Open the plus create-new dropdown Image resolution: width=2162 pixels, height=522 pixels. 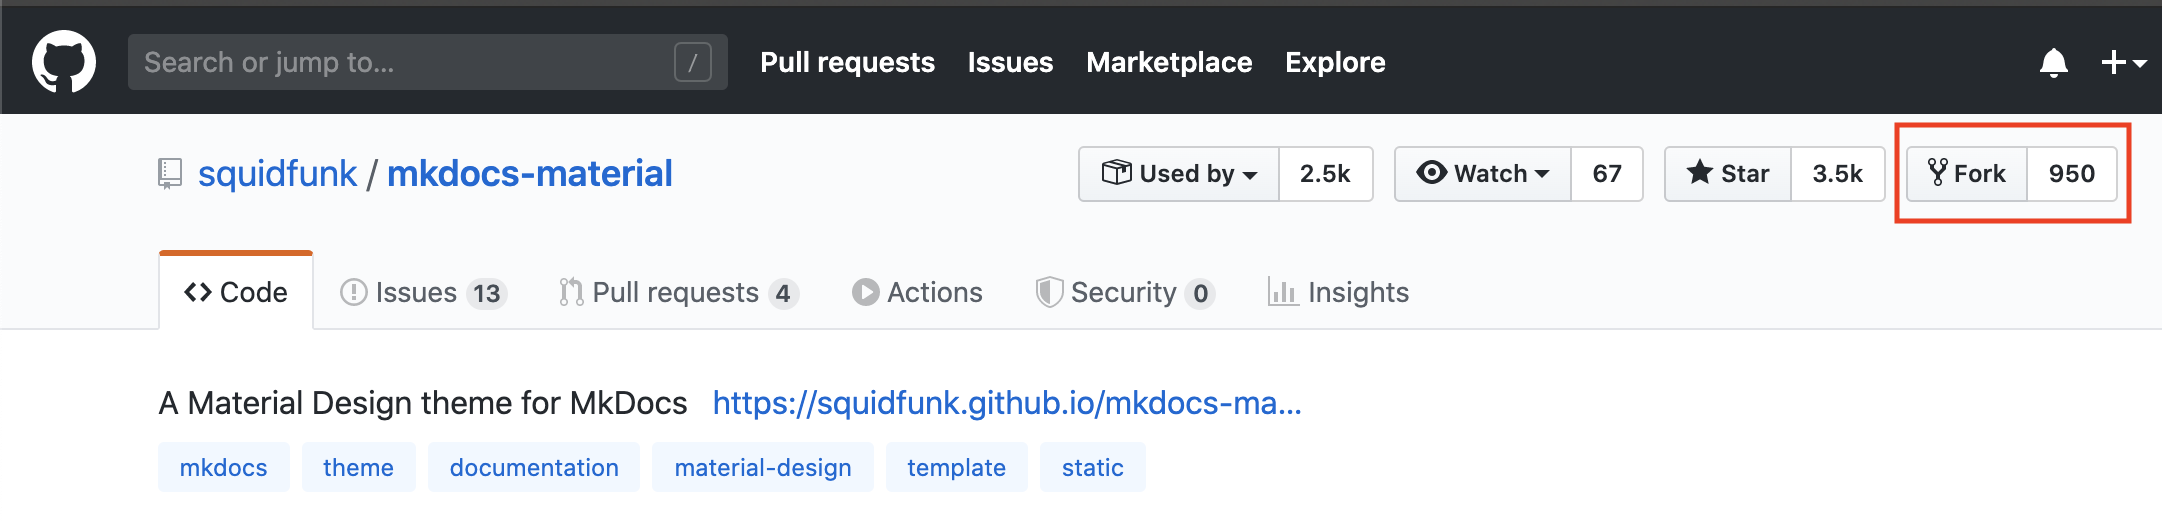tap(2124, 63)
